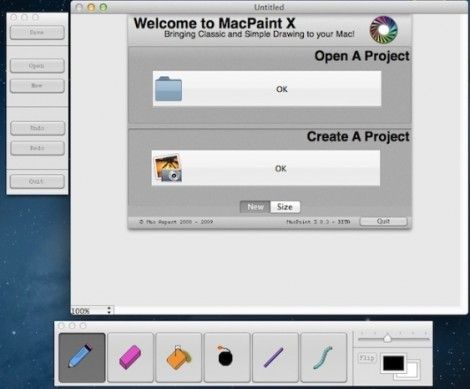Screen dimensions: 470x389
Task: Select the teal Curve tool
Action: coord(324,357)
